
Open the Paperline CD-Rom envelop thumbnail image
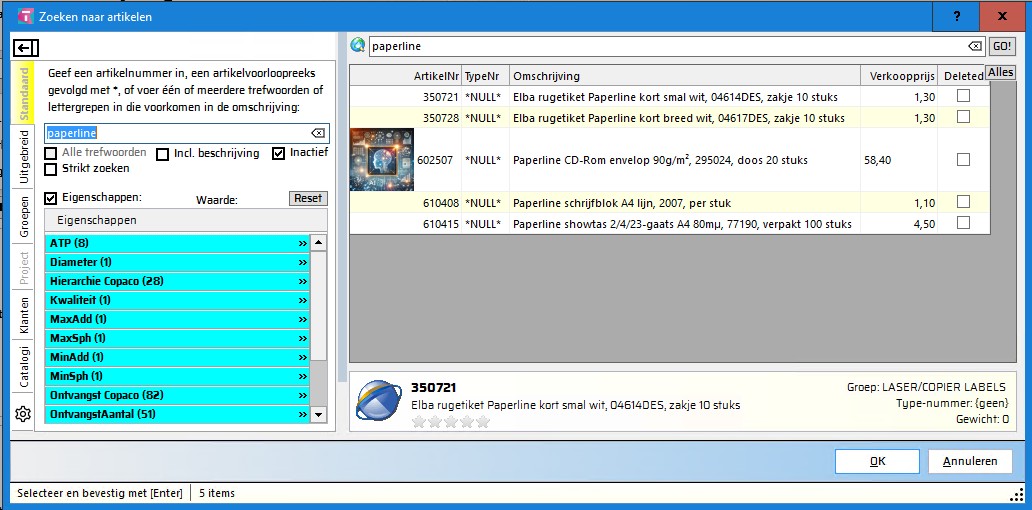pyautogui.click(x=382, y=160)
